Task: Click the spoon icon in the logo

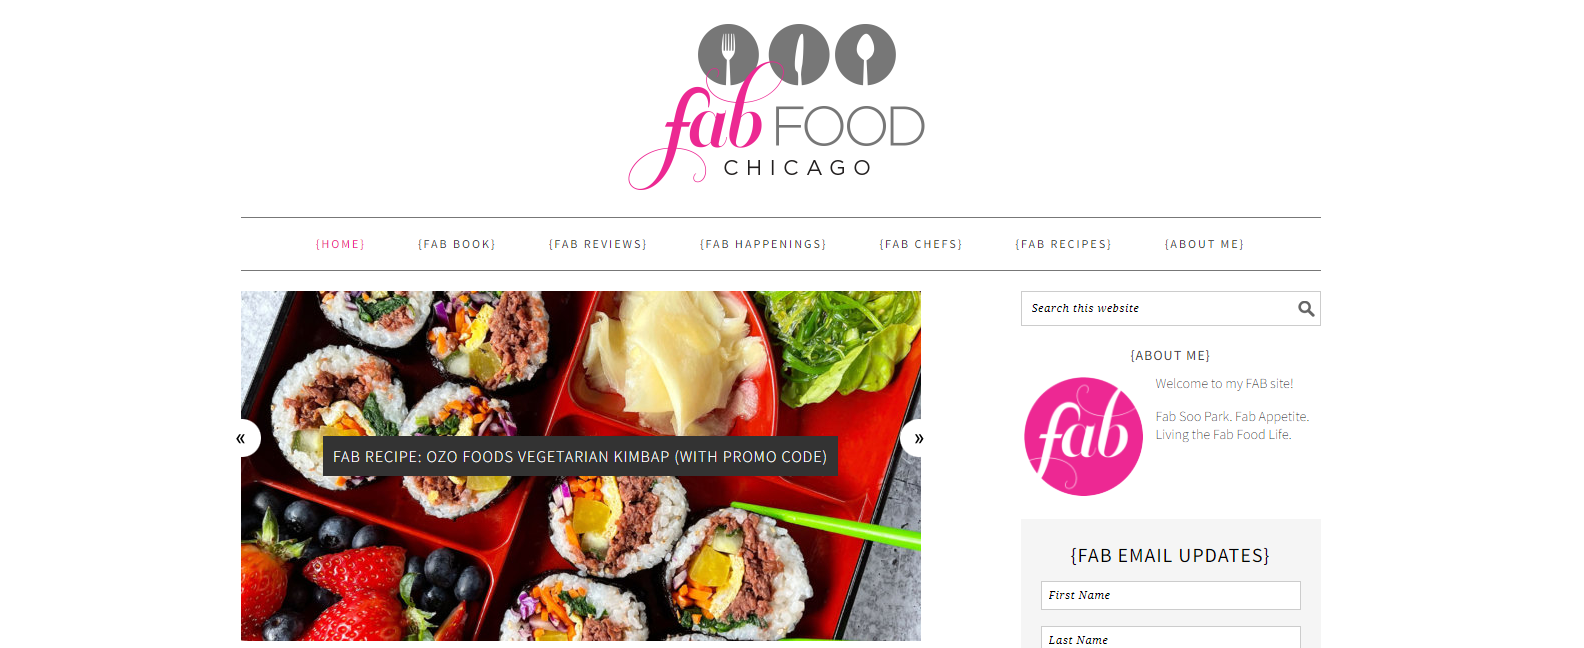Action: point(865,55)
